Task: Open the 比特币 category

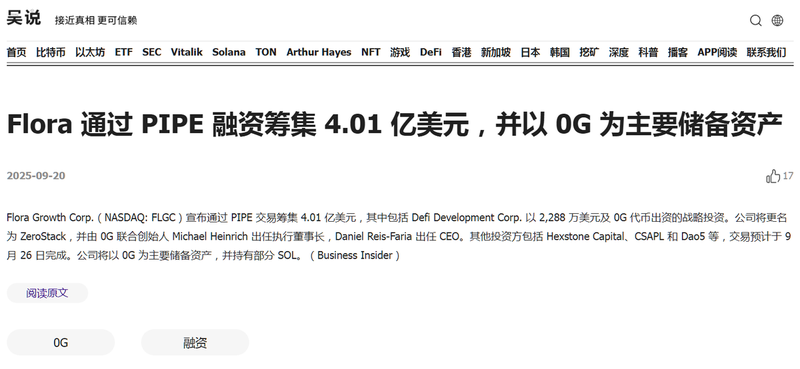Action: (x=51, y=52)
